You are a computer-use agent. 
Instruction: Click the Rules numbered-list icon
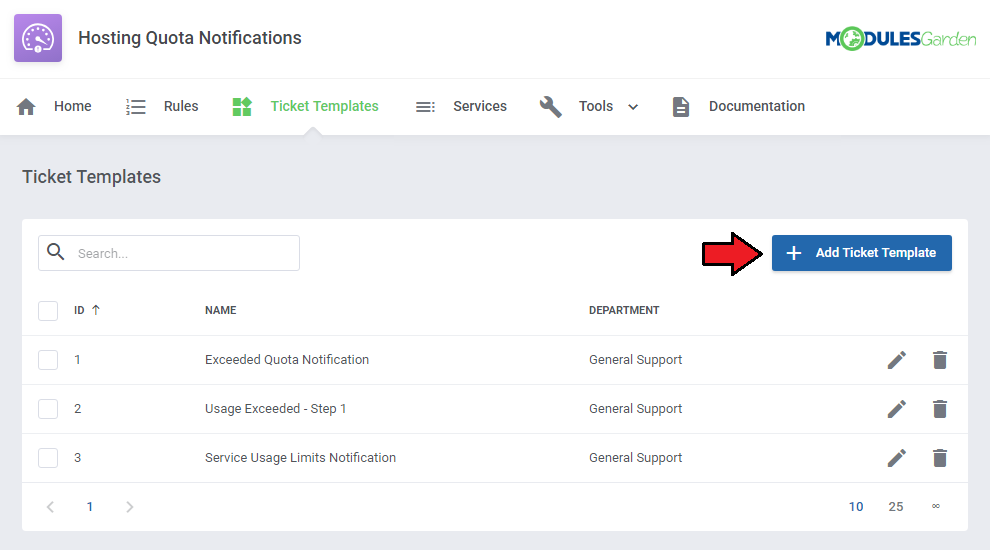tap(135, 107)
